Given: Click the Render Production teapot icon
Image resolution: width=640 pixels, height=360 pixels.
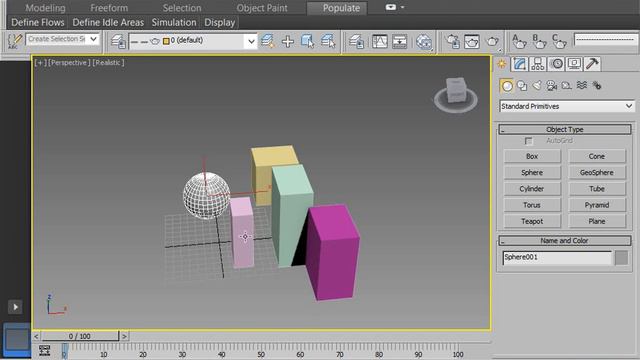Looking at the screenshot, I should (x=493, y=41).
